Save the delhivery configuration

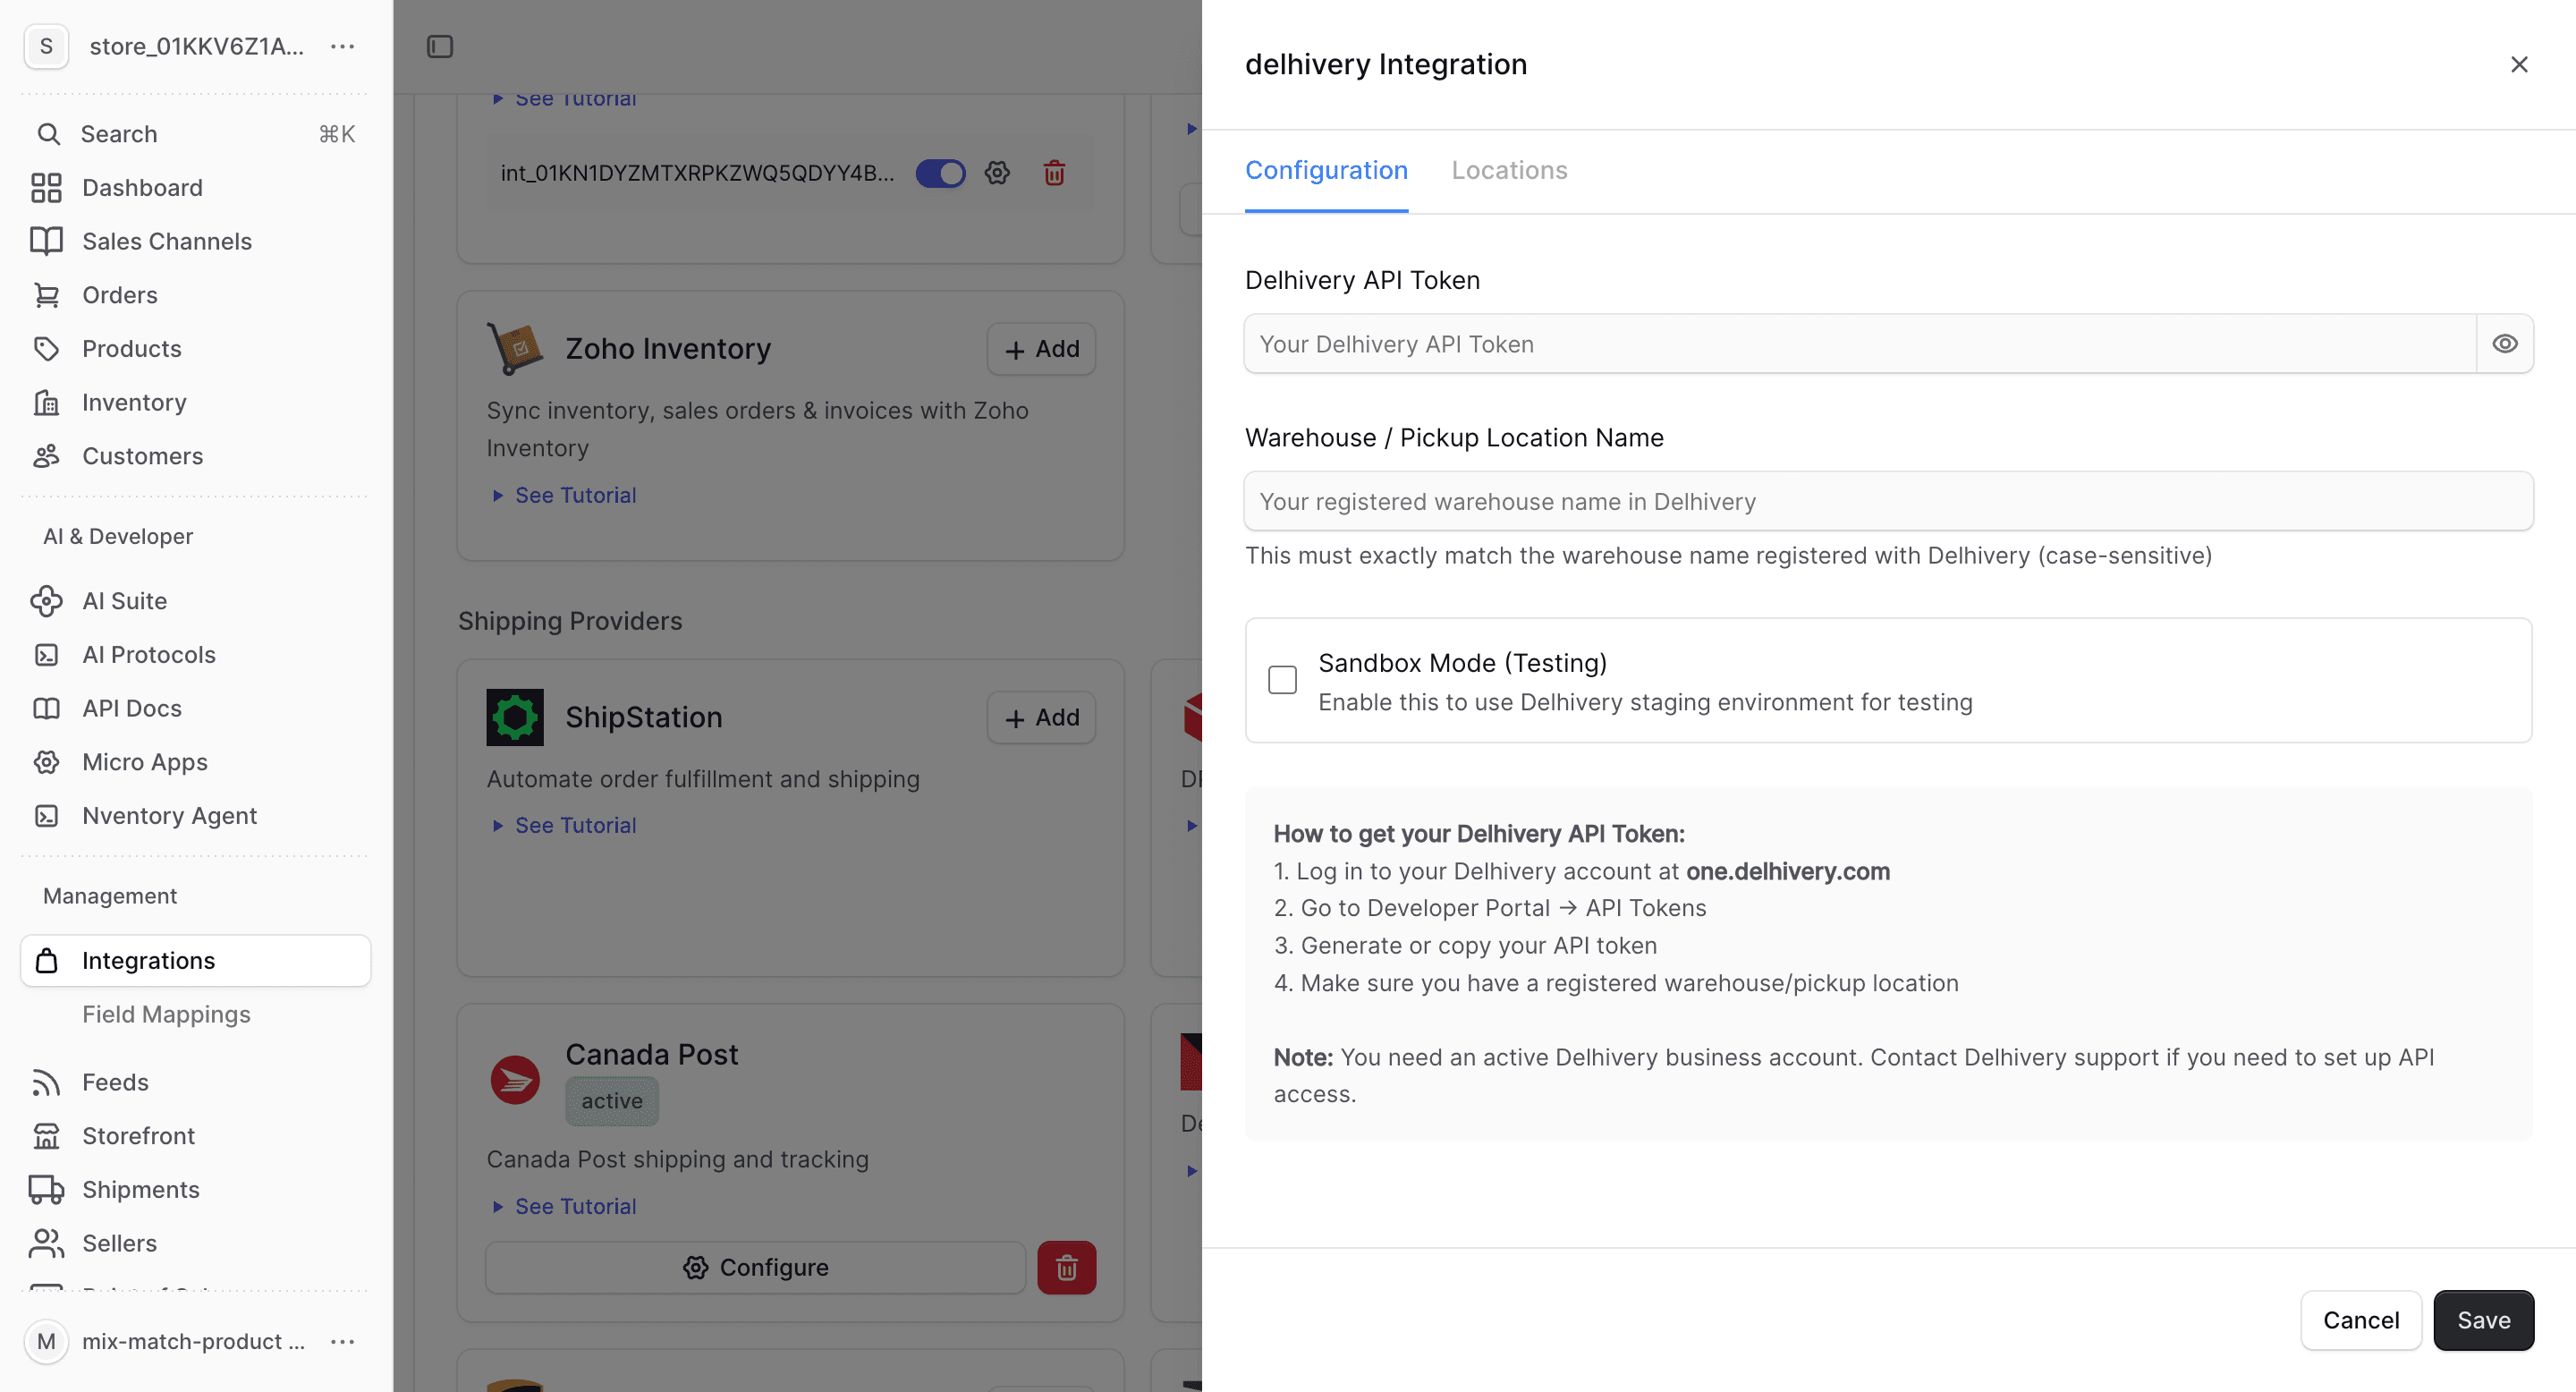pyautogui.click(x=2484, y=1320)
